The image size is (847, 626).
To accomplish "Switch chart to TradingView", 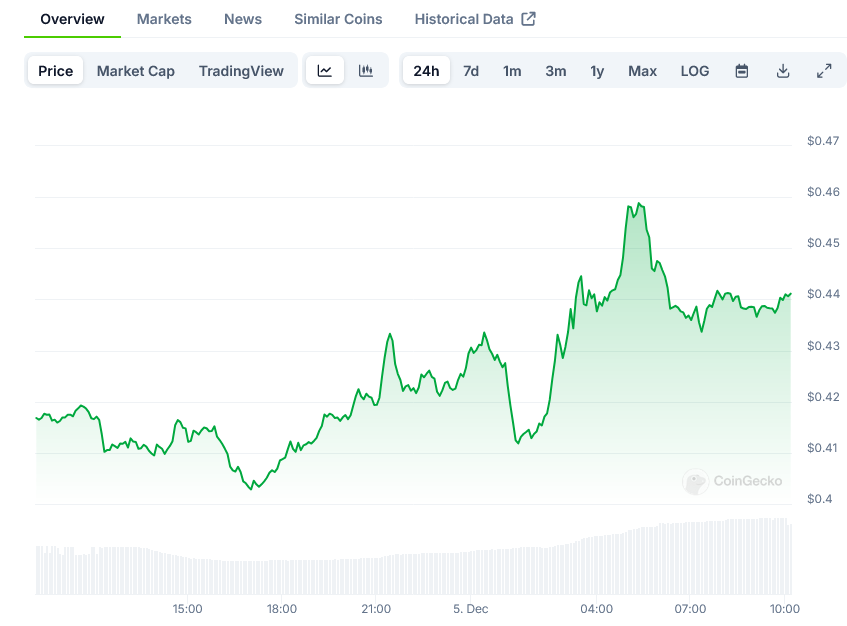I will tap(241, 71).
